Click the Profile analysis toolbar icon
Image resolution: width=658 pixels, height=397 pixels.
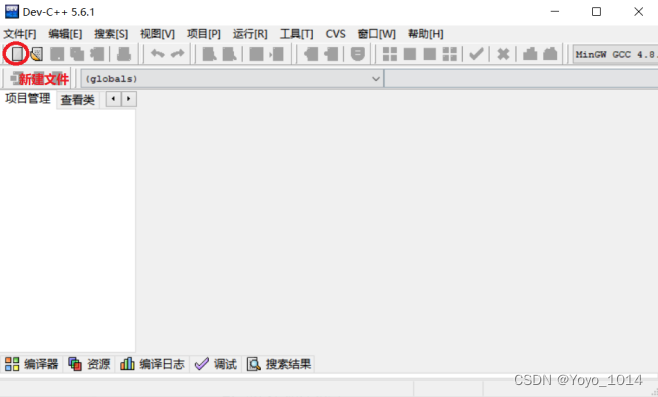coord(530,54)
